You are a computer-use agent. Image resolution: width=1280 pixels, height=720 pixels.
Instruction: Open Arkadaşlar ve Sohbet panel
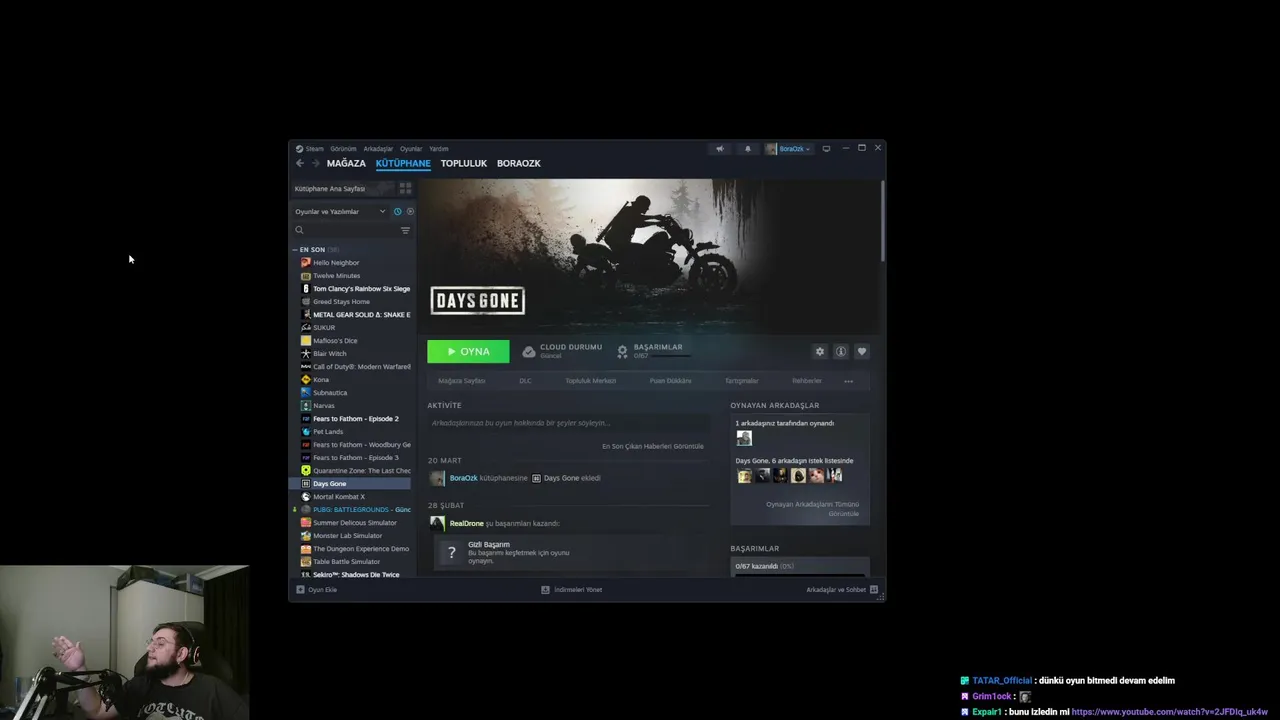[842, 590]
